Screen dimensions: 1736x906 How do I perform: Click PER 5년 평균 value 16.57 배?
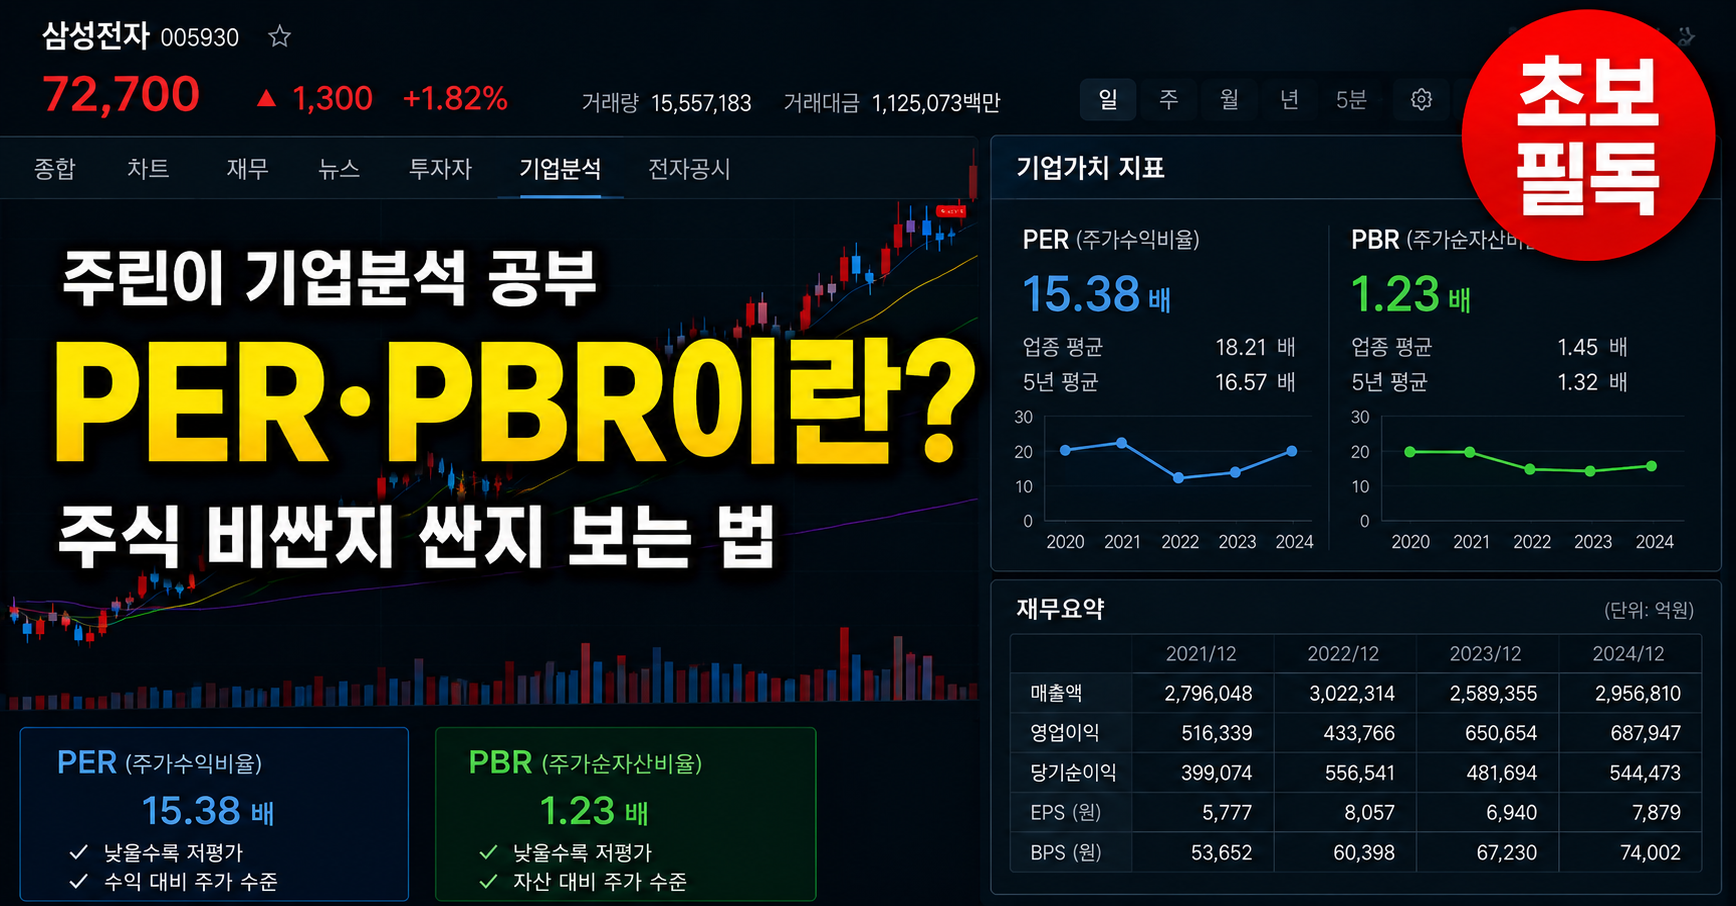tap(1255, 382)
